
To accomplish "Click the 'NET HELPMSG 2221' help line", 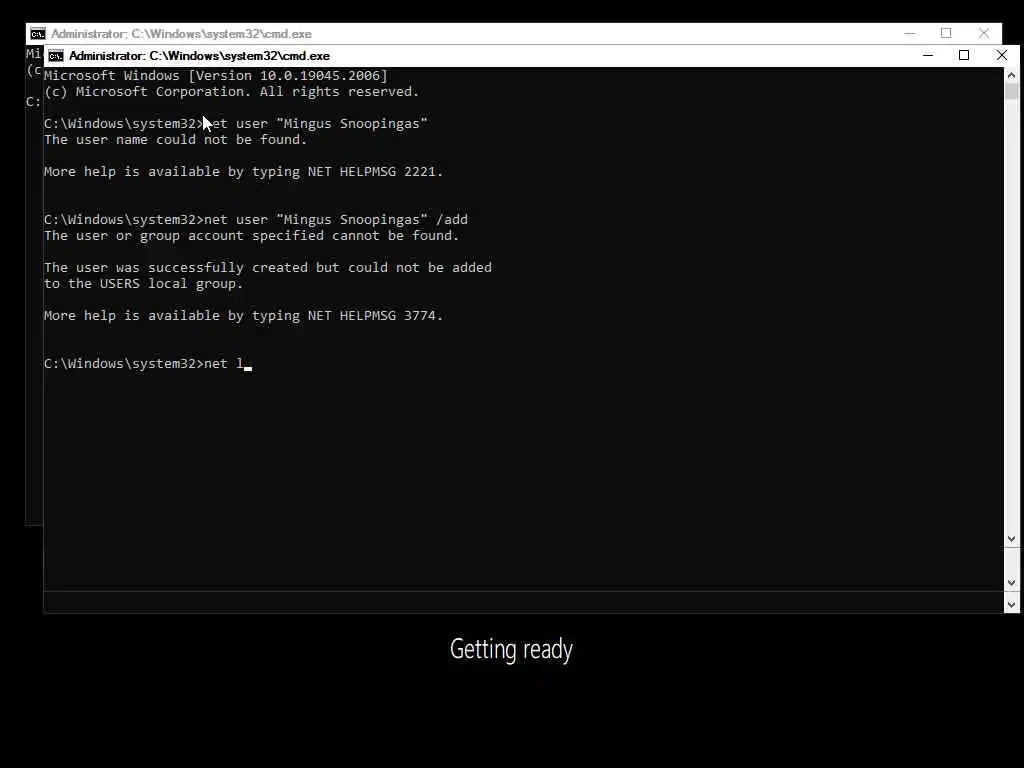I will pyautogui.click(x=243, y=172).
